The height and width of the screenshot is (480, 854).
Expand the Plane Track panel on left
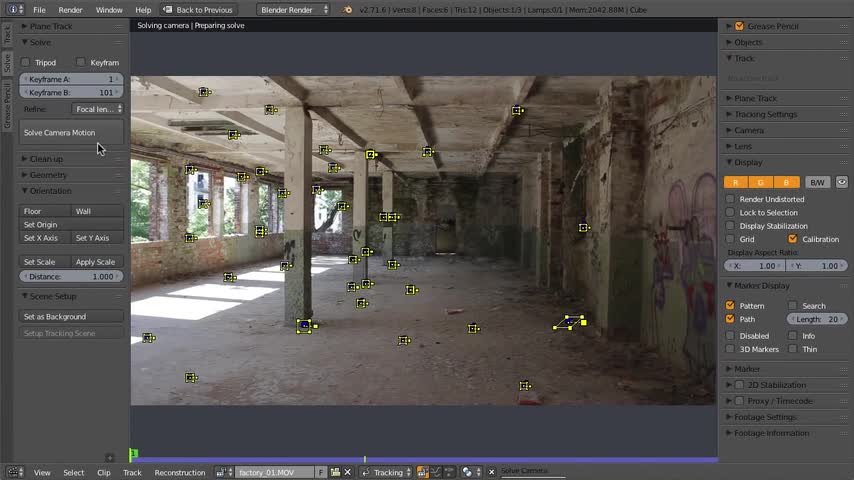coord(51,26)
